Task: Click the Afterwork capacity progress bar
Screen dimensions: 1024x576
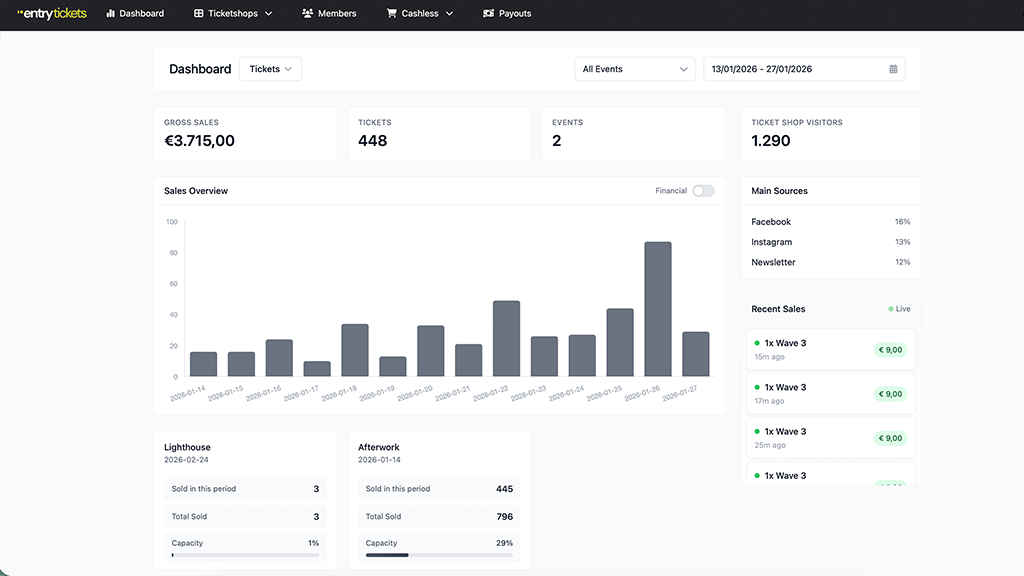Action: pos(439,554)
